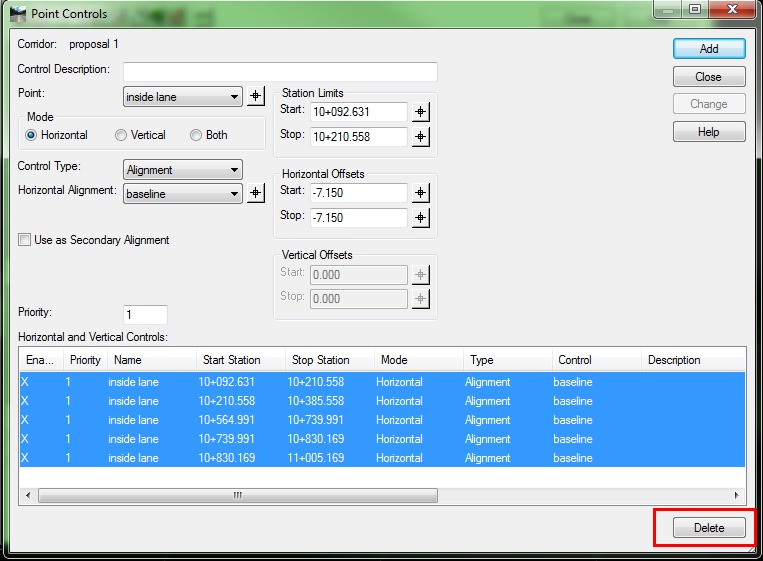Open the Point dropdown showing inside lane
The height and width of the screenshot is (561, 763).
coord(182,97)
